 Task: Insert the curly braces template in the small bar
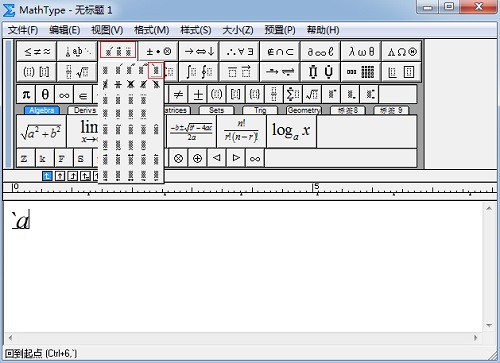click(255, 94)
